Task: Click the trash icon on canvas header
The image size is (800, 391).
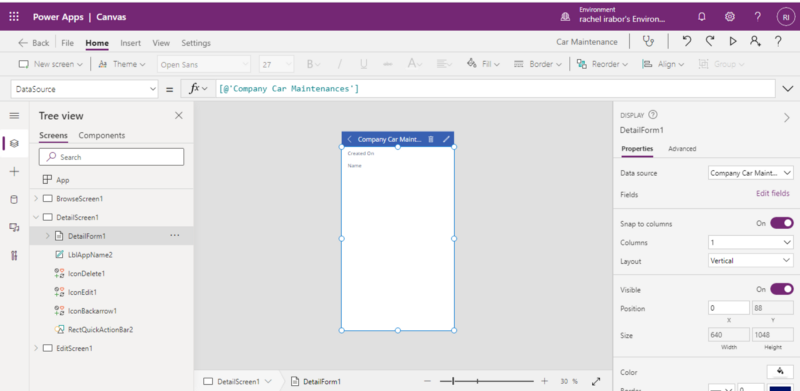Action: click(431, 139)
